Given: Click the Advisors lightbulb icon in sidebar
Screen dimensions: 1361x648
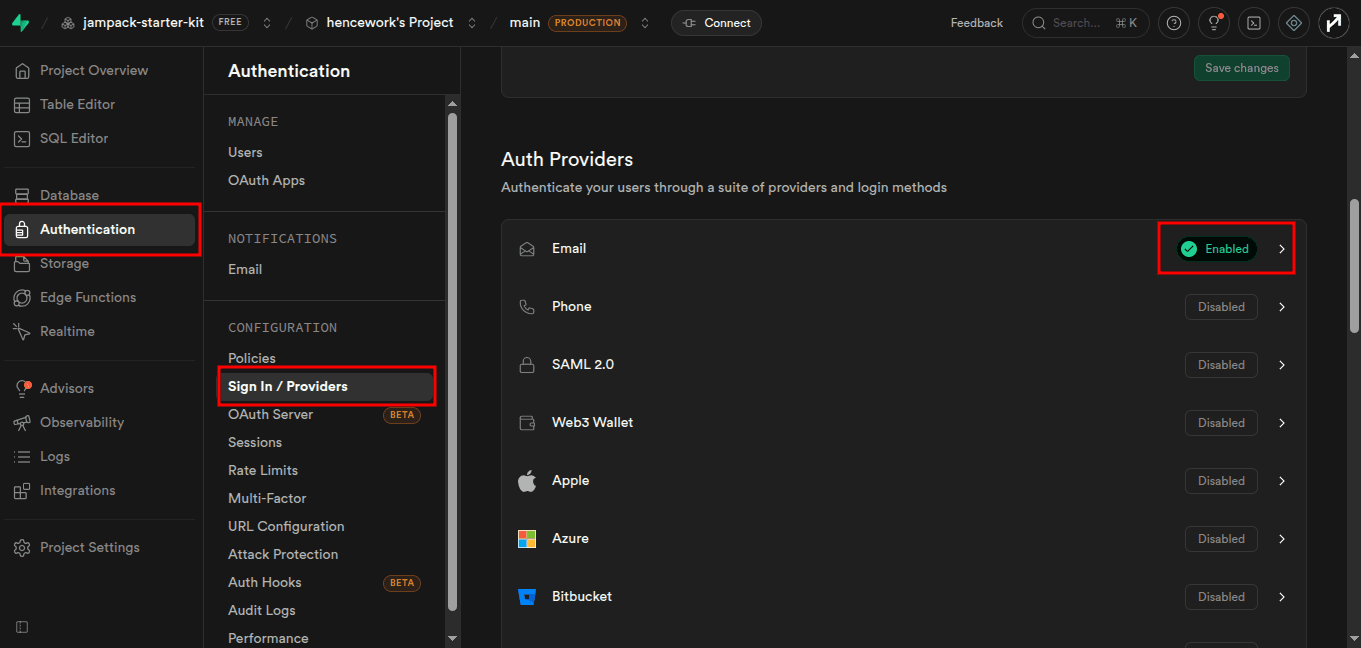Looking at the screenshot, I should tap(22, 389).
